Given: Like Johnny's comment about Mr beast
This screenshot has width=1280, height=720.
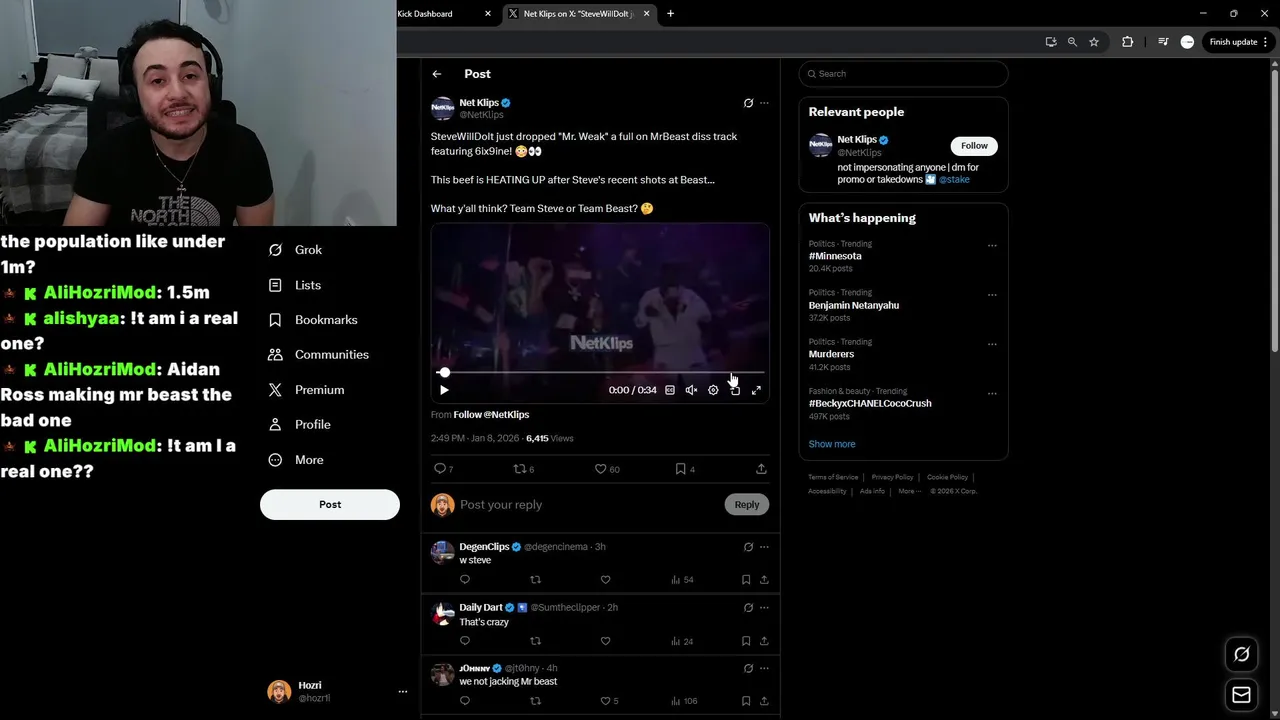Looking at the screenshot, I should tap(605, 701).
